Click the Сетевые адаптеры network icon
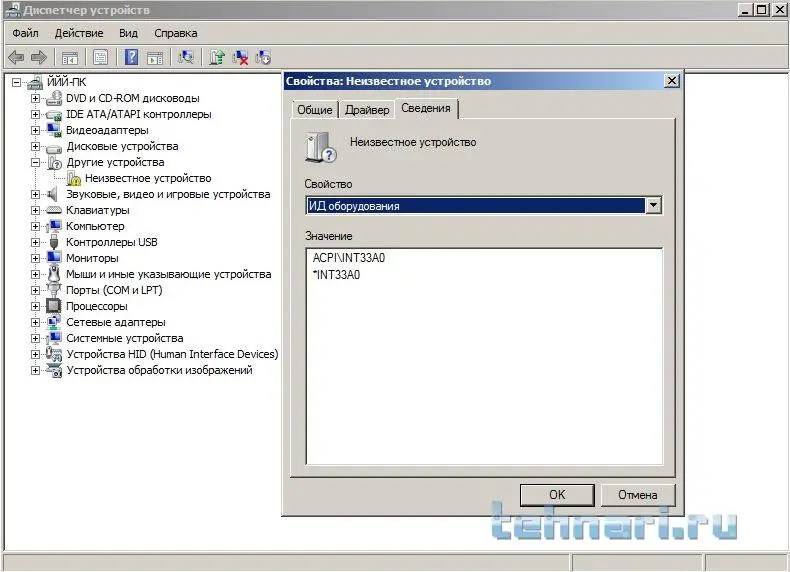This screenshot has width=790, height=572. click(x=54, y=322)
